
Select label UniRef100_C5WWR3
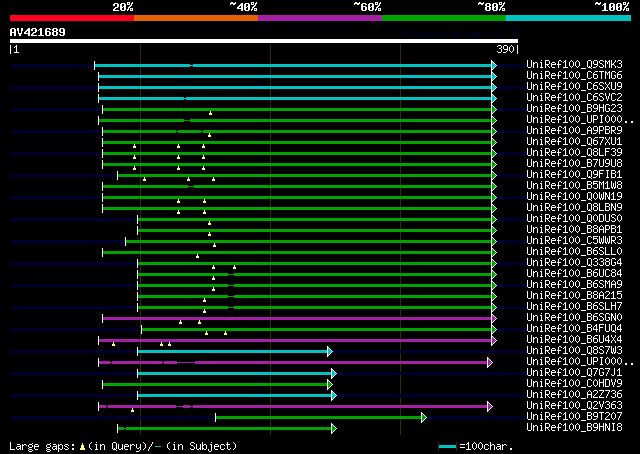[574, 240]
